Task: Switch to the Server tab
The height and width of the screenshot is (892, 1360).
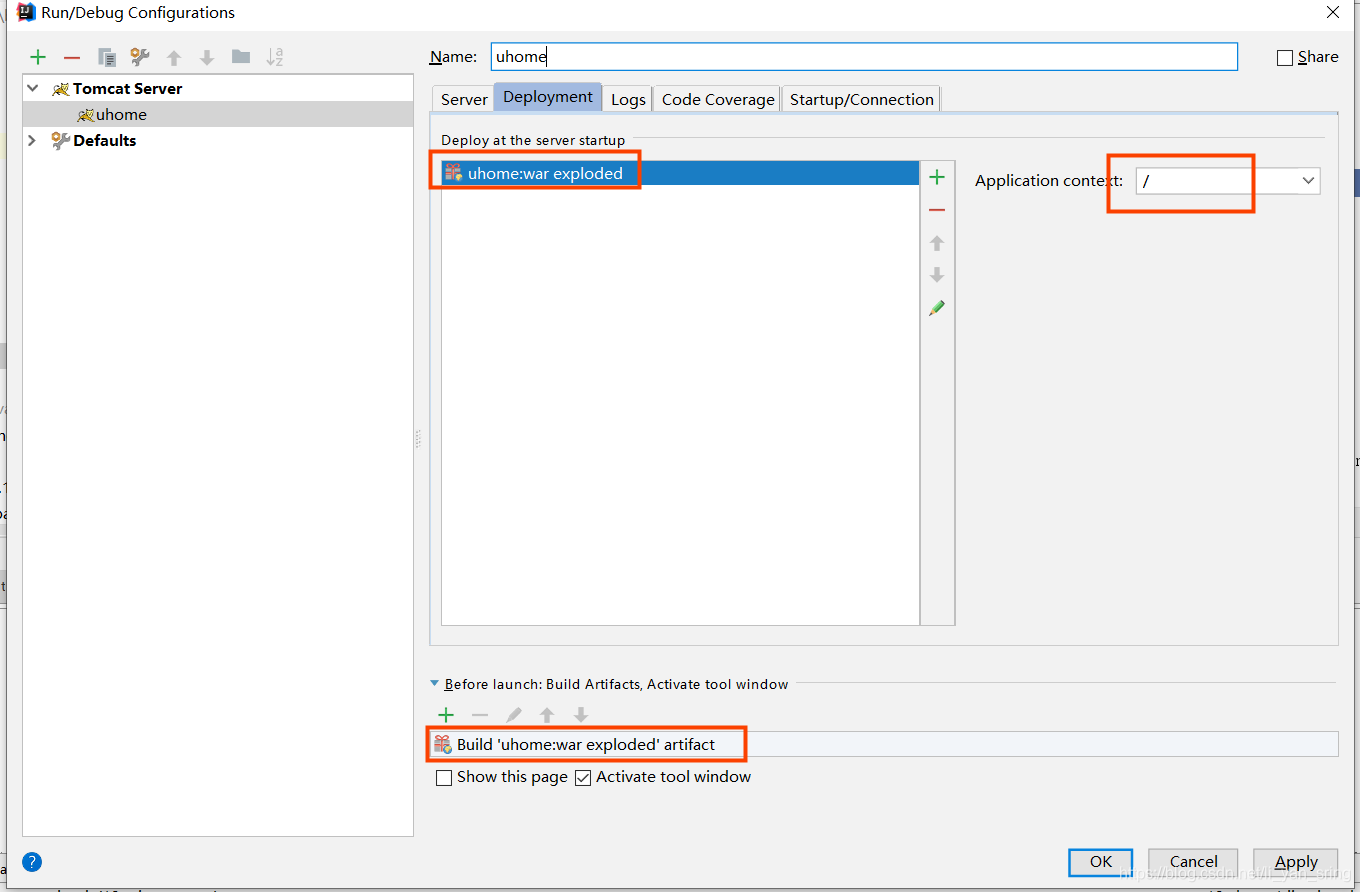Action: coord(464,99)
